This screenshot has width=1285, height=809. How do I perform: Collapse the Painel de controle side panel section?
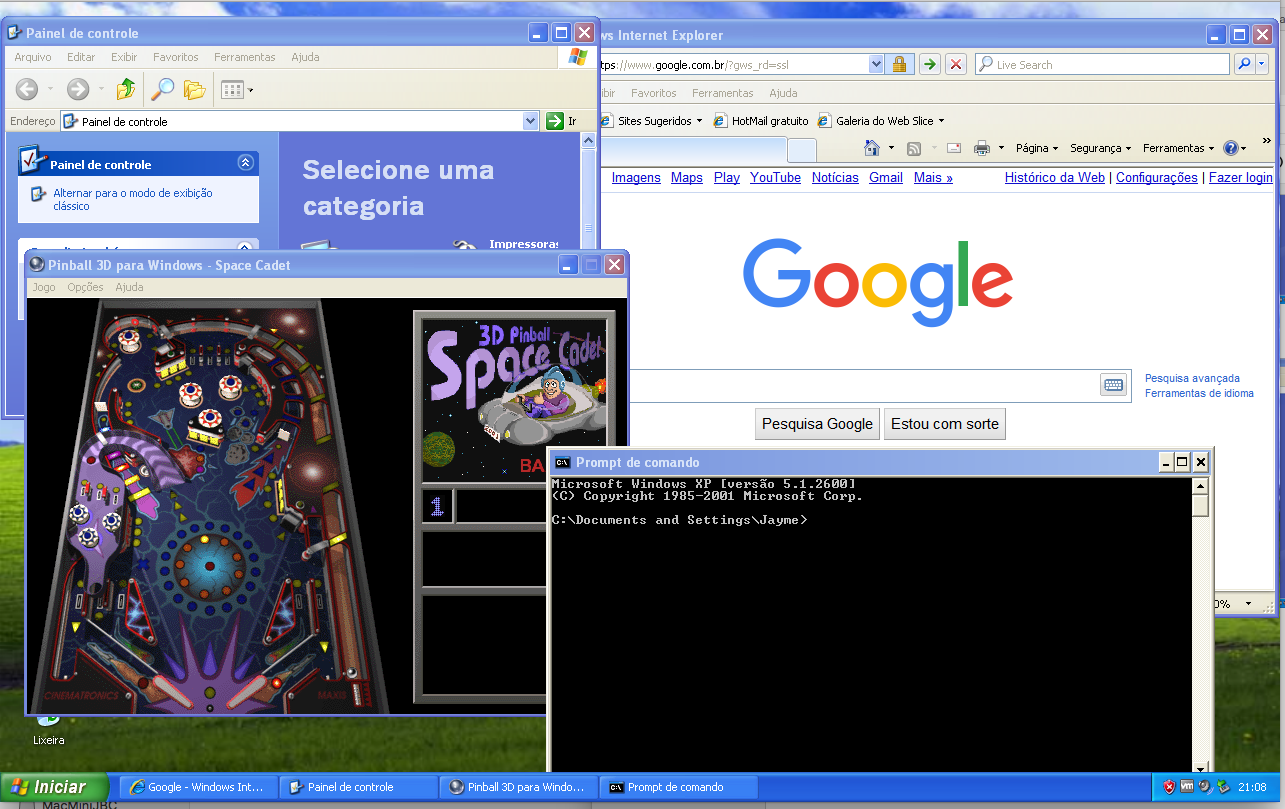tap(245, 163)
